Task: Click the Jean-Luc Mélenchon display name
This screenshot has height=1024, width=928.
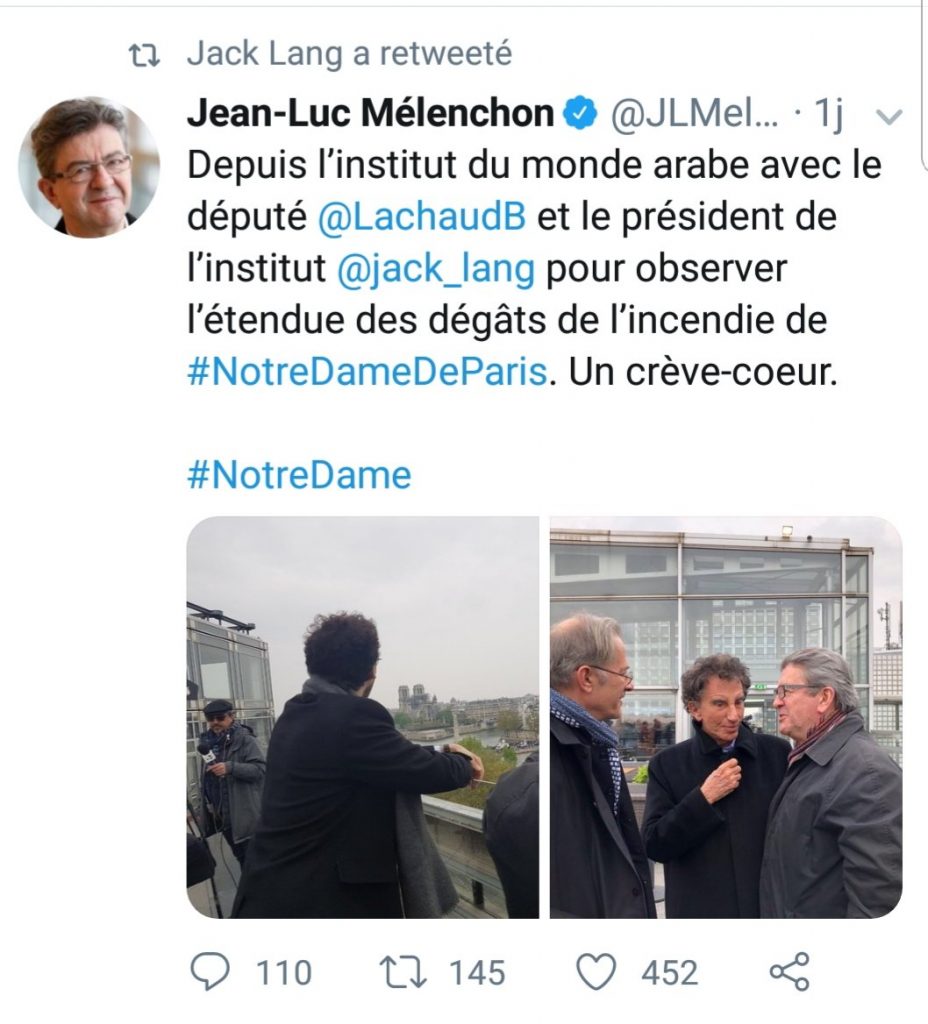Action: pyautogui.click(x=369, y=115)
